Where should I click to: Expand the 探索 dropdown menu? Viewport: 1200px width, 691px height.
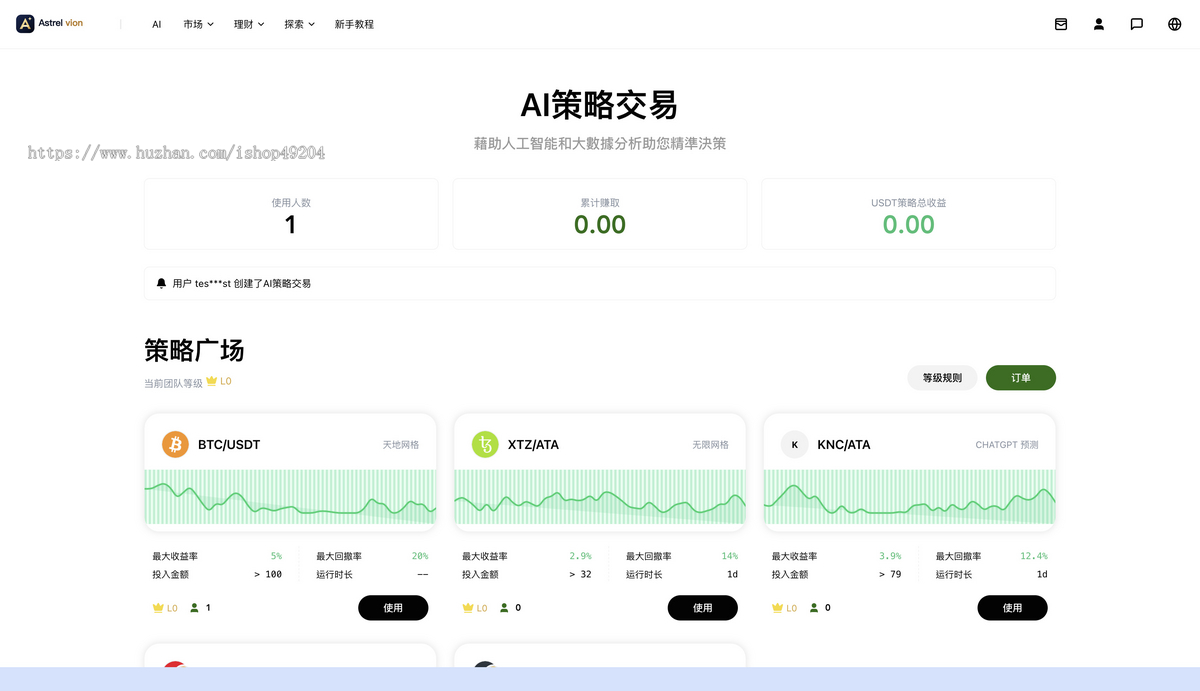(x=299, y=24)
